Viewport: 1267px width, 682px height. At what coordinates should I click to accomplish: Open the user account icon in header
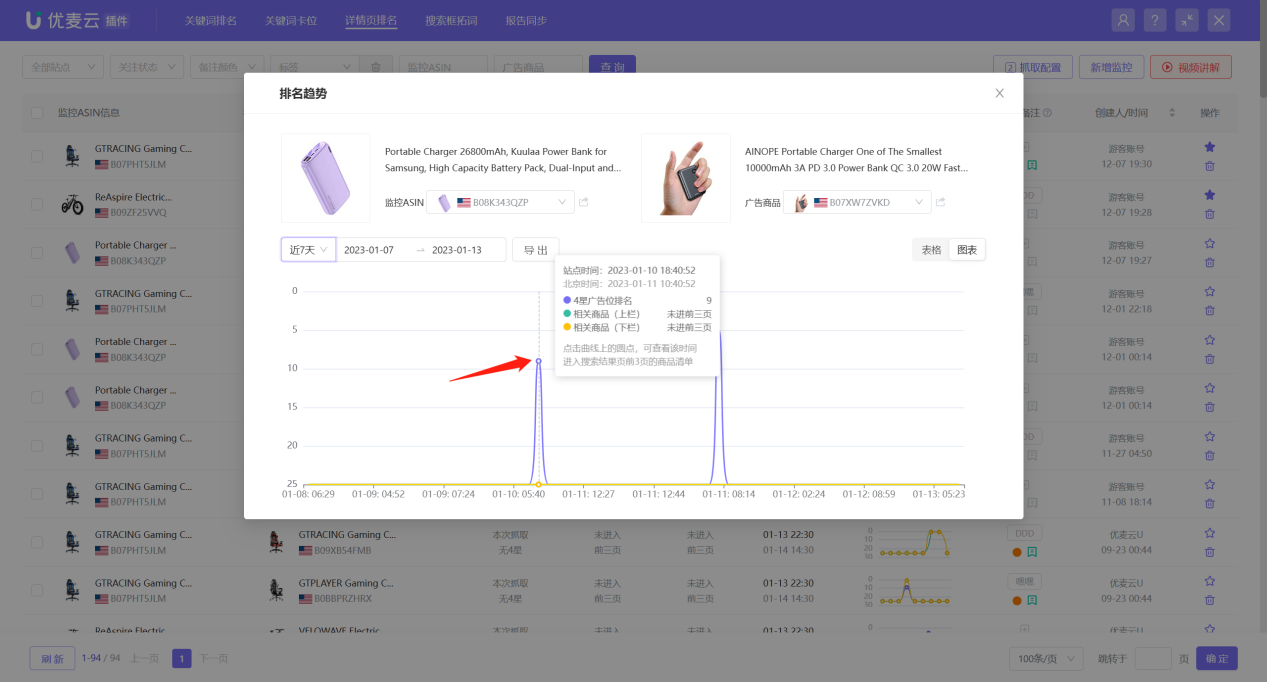tap(1124, 20)
